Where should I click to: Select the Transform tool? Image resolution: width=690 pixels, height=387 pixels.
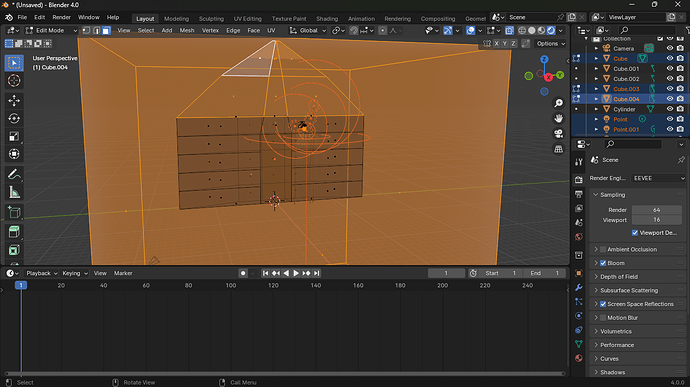14,154
